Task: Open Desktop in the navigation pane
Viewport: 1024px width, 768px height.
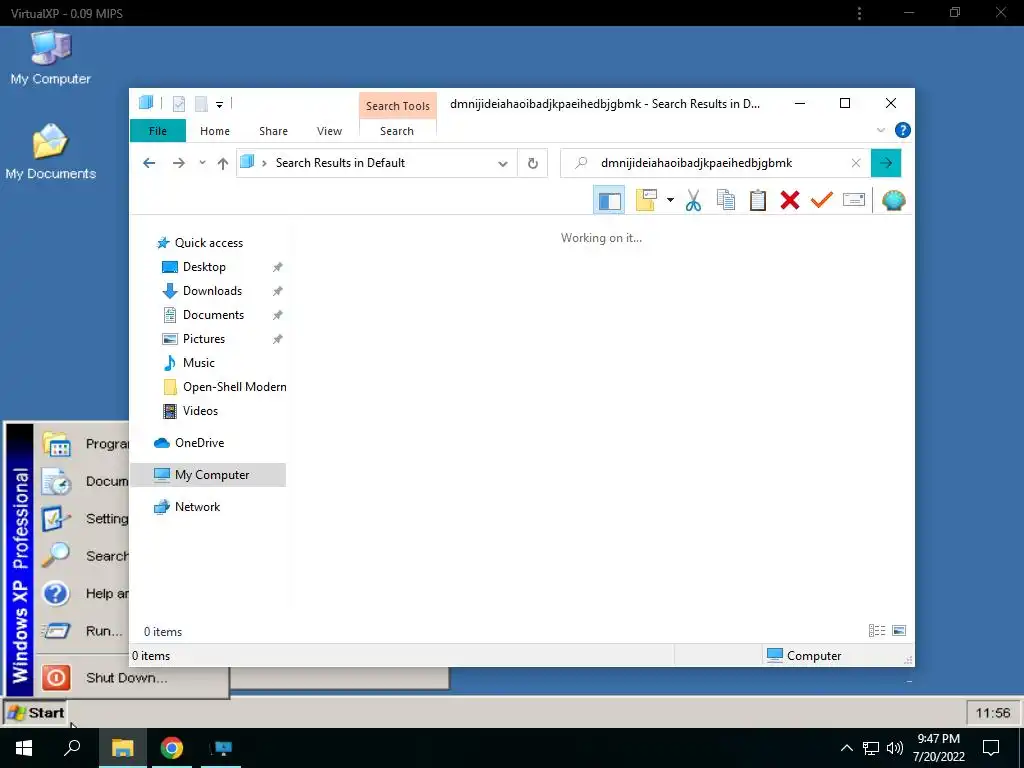Action: click(204, 267)
